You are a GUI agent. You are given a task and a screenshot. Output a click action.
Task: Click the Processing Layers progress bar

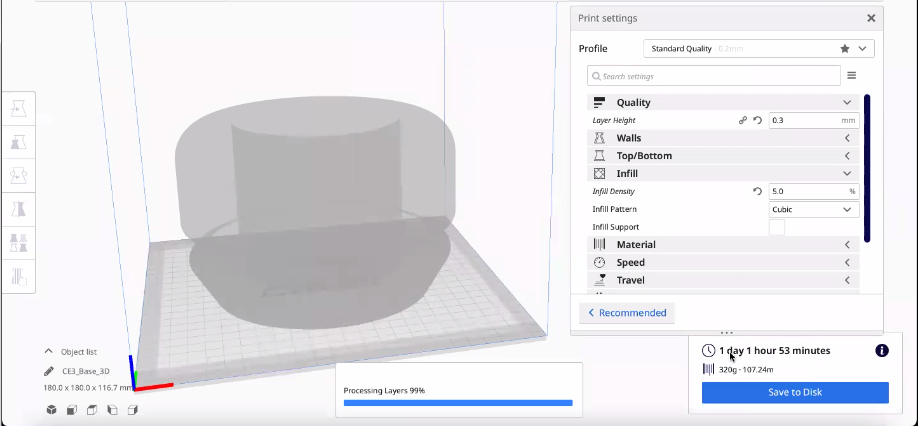tap(458, 403)
